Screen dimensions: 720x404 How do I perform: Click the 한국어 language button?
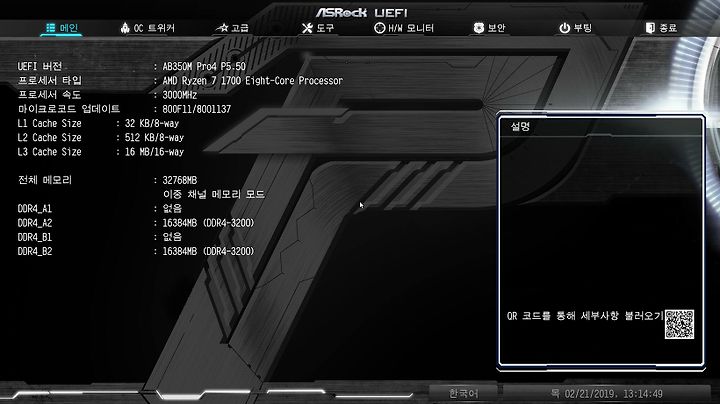tap(463, 393)
